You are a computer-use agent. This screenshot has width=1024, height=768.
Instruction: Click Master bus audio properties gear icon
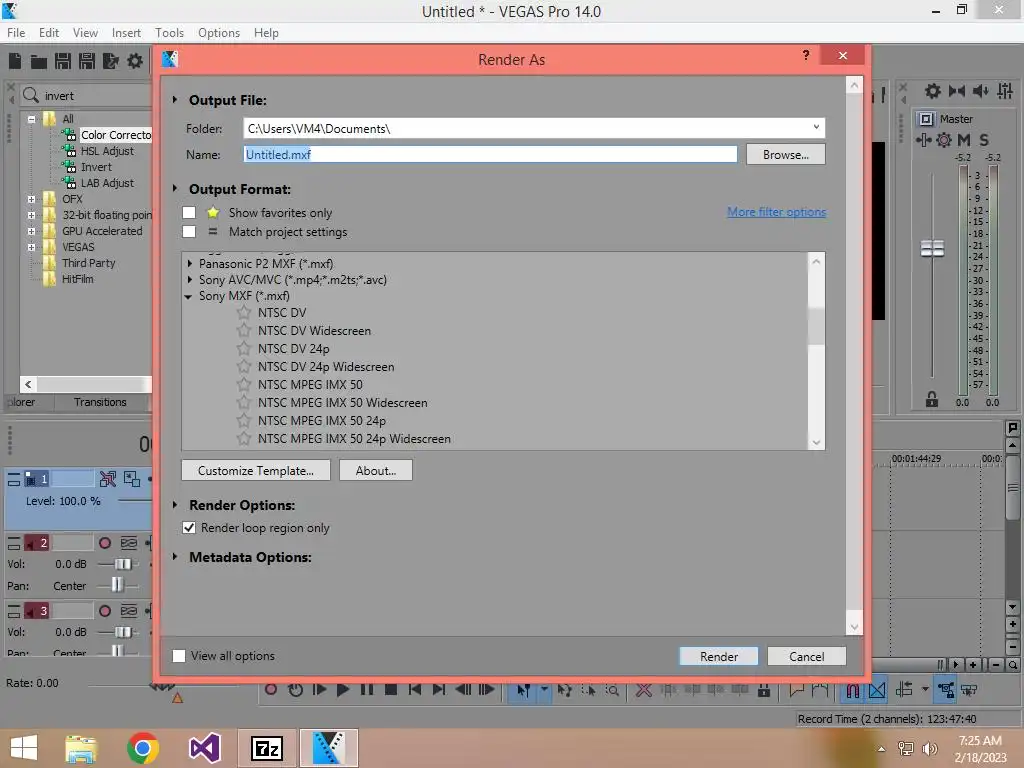[x=933, y=91]
